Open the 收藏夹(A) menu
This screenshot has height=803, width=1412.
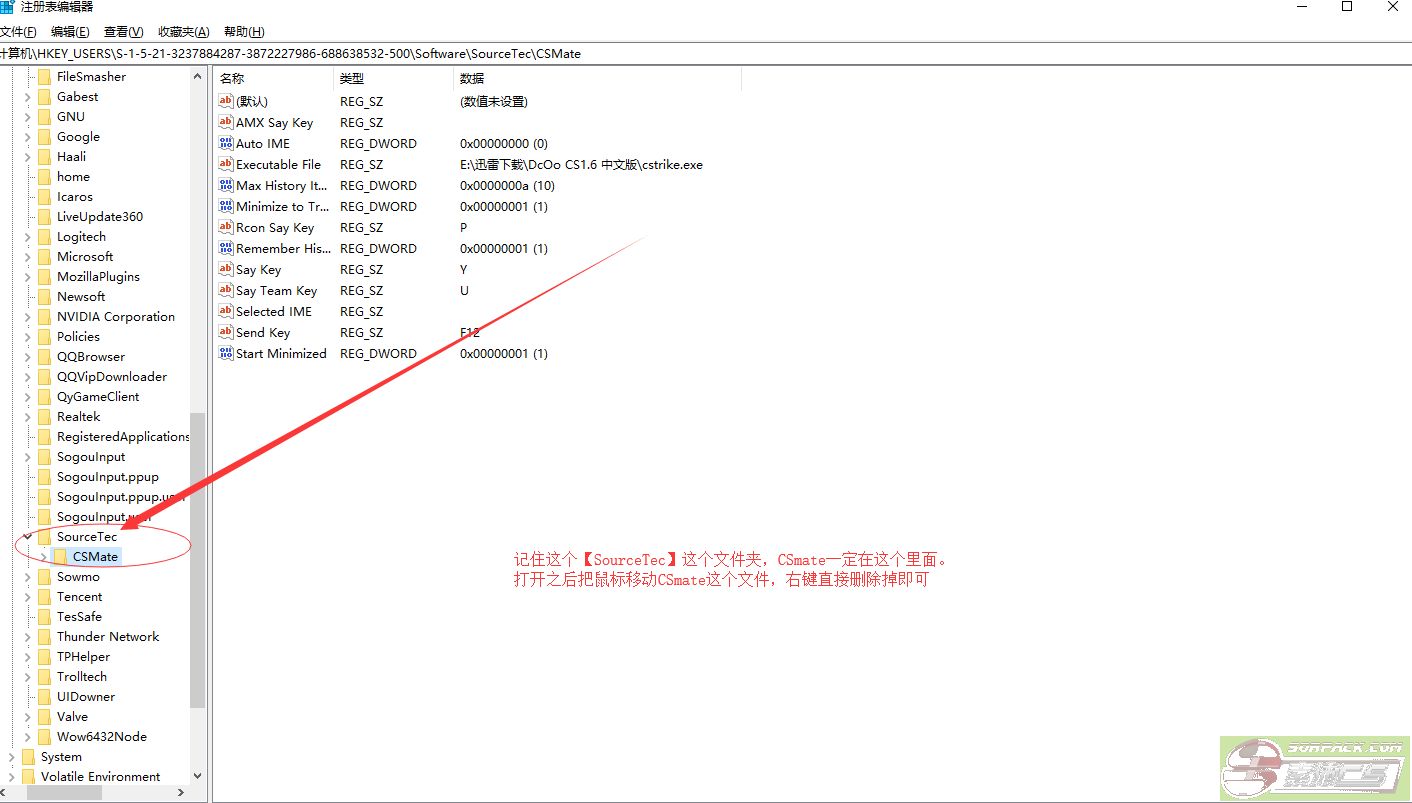pyautogui.click(x=184, y=32)
